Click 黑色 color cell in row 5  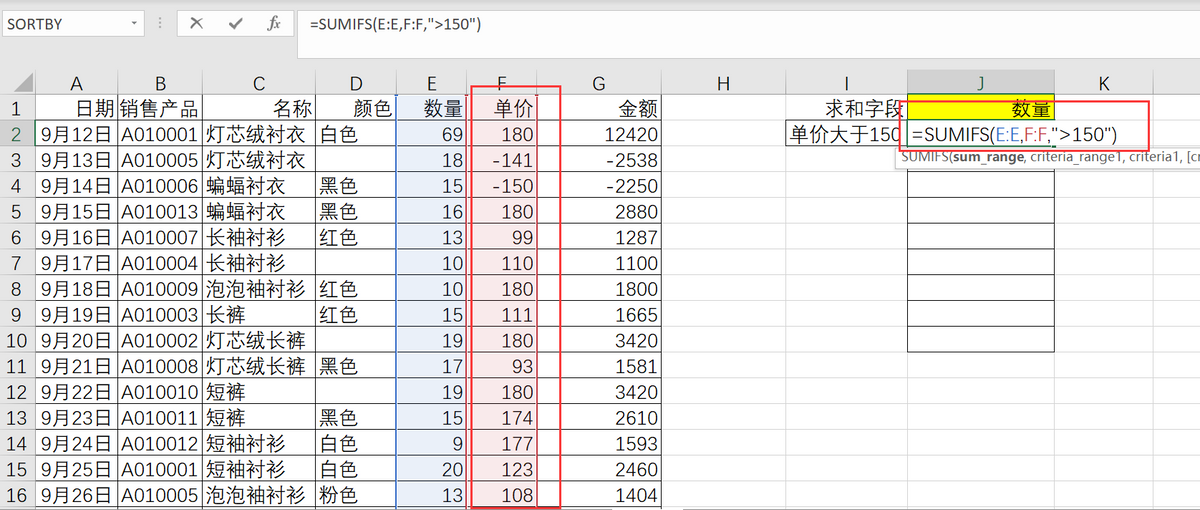(356, 211)
